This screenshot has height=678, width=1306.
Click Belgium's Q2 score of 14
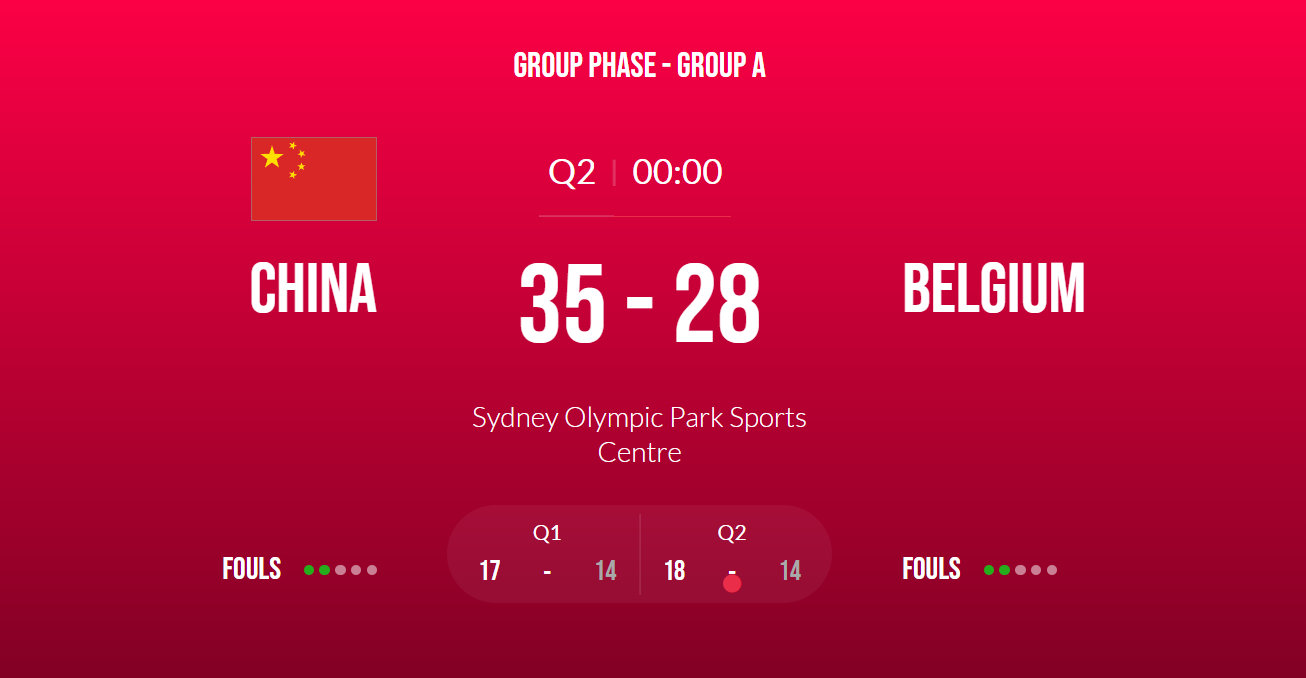(790, 571)
